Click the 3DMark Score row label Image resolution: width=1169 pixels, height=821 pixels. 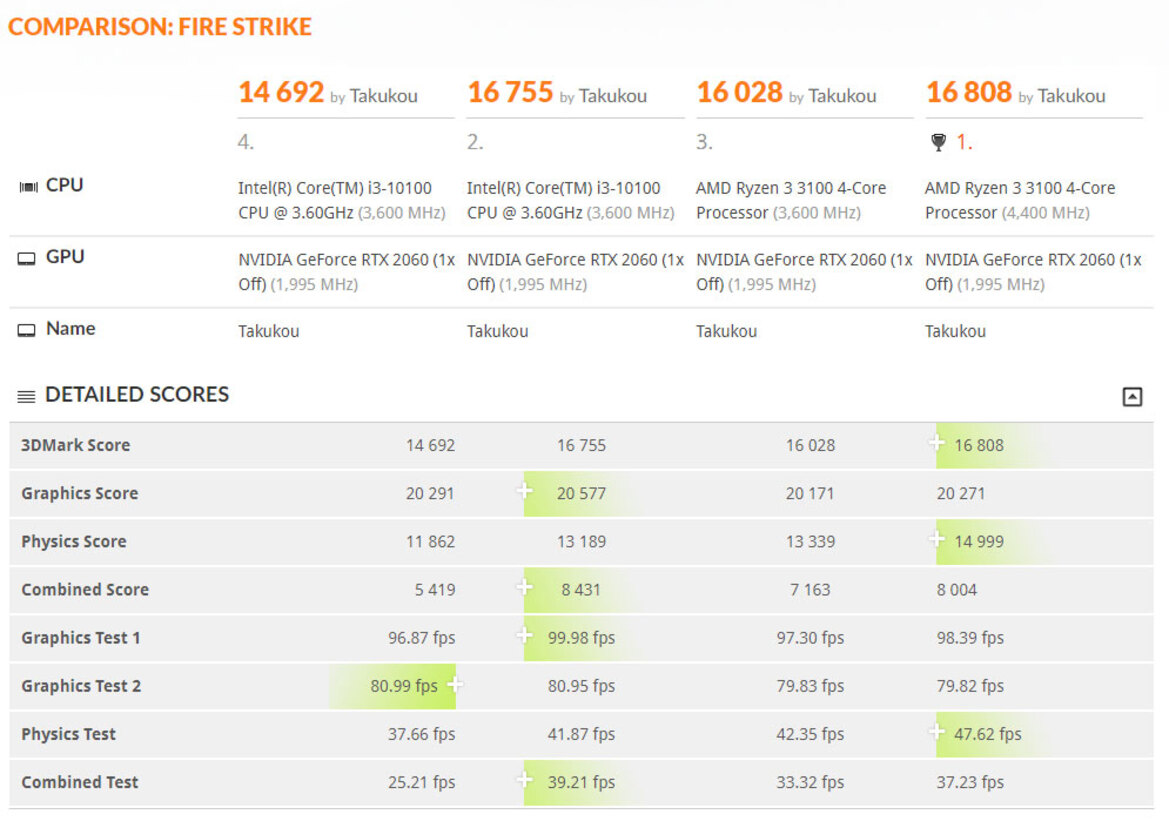click(x=75, y=445)
